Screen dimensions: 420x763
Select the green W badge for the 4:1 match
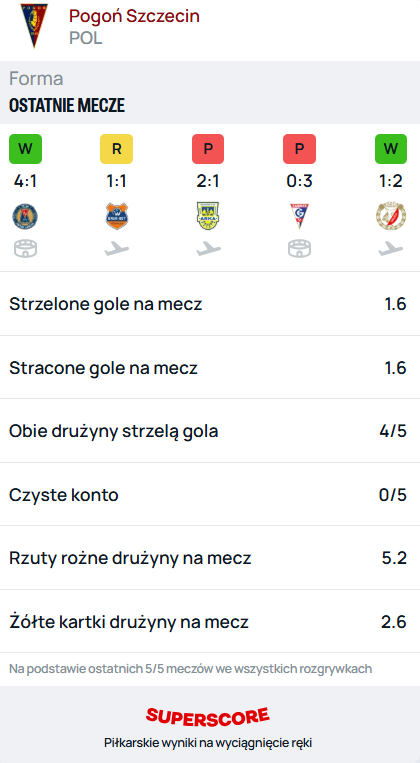click(25, 149)
